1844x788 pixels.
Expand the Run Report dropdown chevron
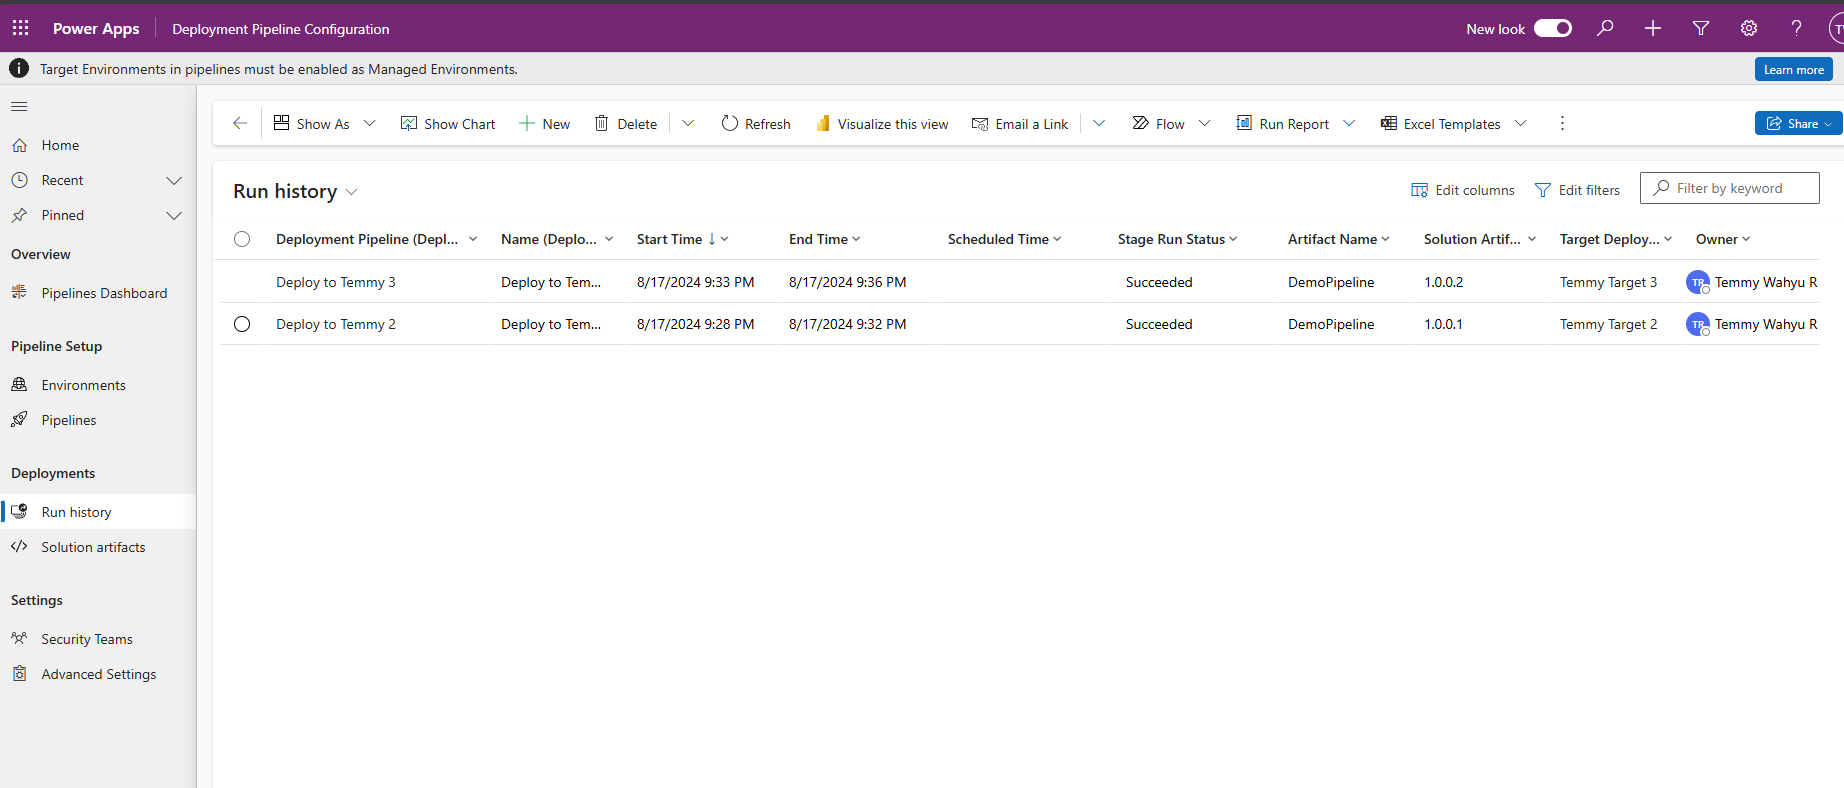click(x=1349, y=123)
